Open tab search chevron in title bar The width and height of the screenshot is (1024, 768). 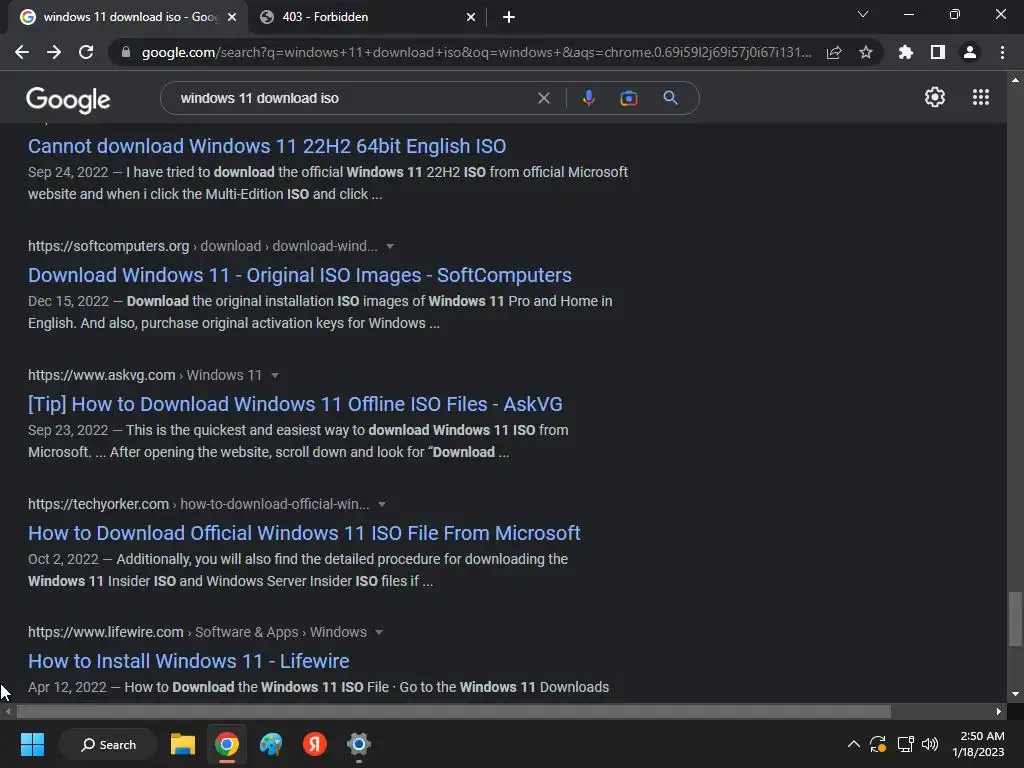click(x=863, y=14)
